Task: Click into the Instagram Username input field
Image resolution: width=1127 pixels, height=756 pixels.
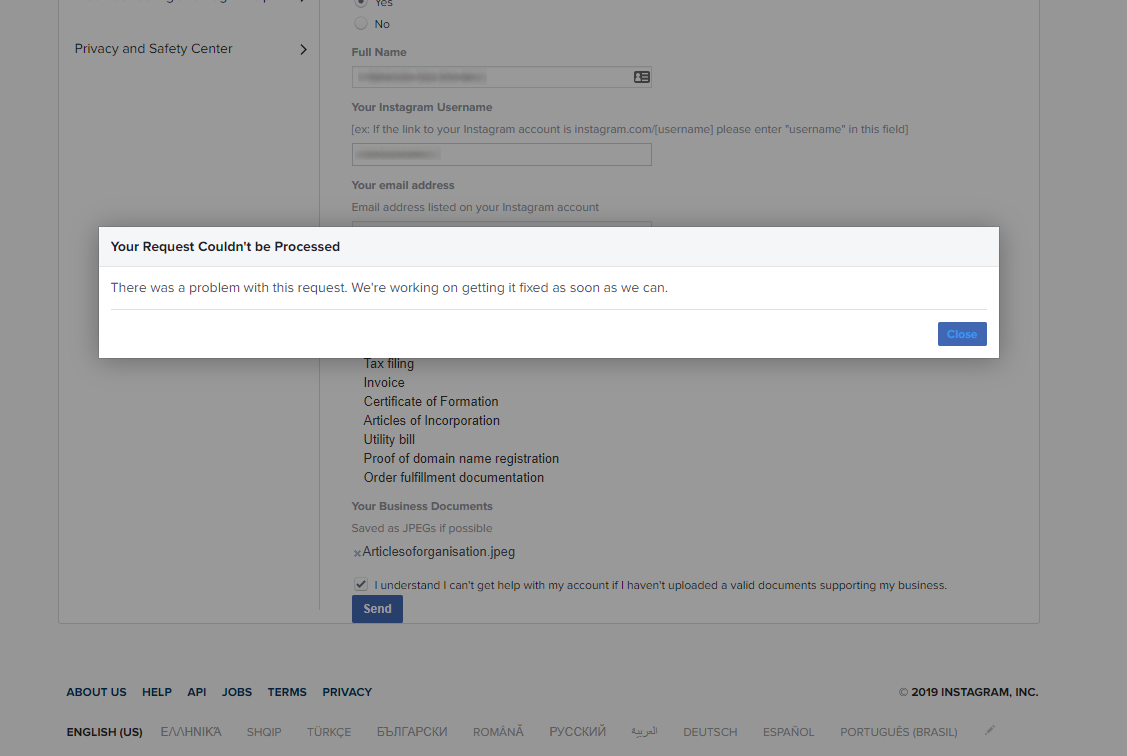Action: point(502,155)
